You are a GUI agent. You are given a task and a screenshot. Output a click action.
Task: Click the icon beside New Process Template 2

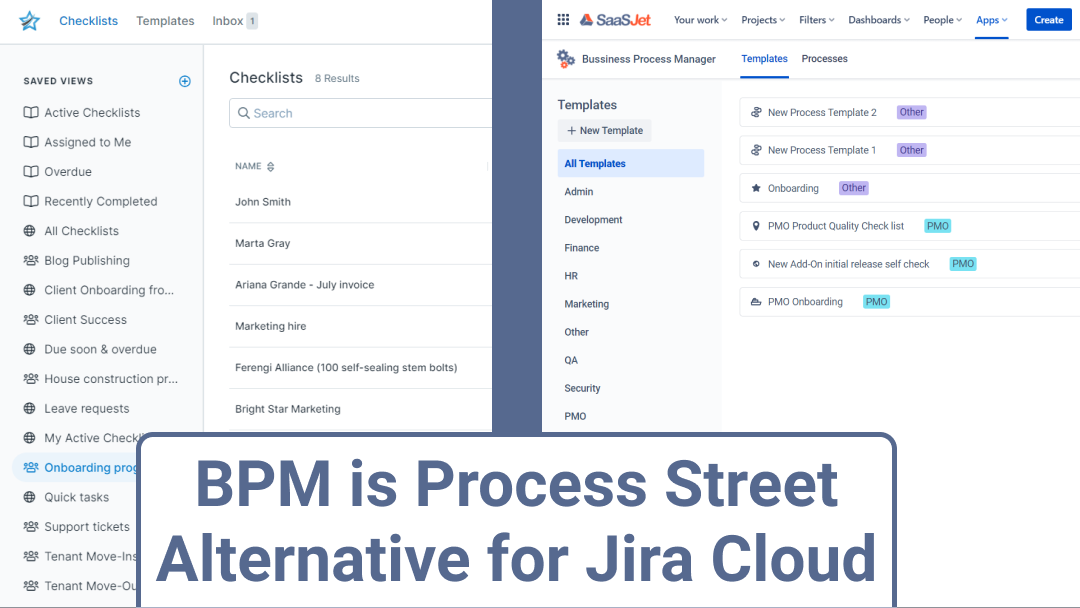pos(756,112)
